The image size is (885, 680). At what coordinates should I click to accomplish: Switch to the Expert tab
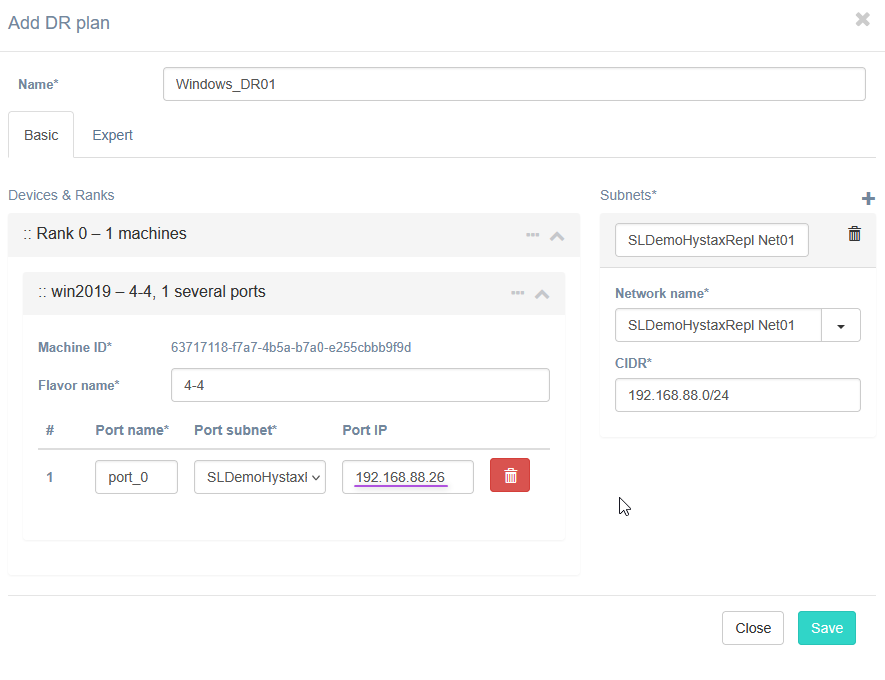click(112, 135)
